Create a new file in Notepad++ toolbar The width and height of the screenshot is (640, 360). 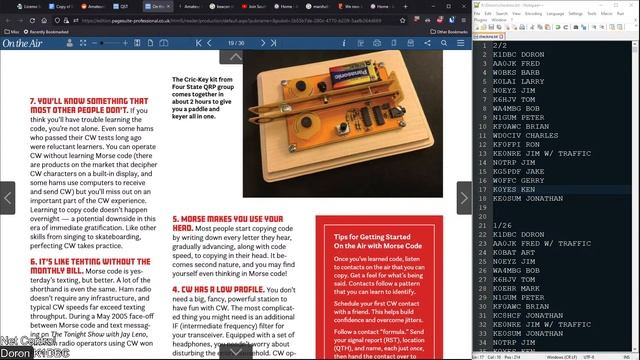click(x=477, y=27)
